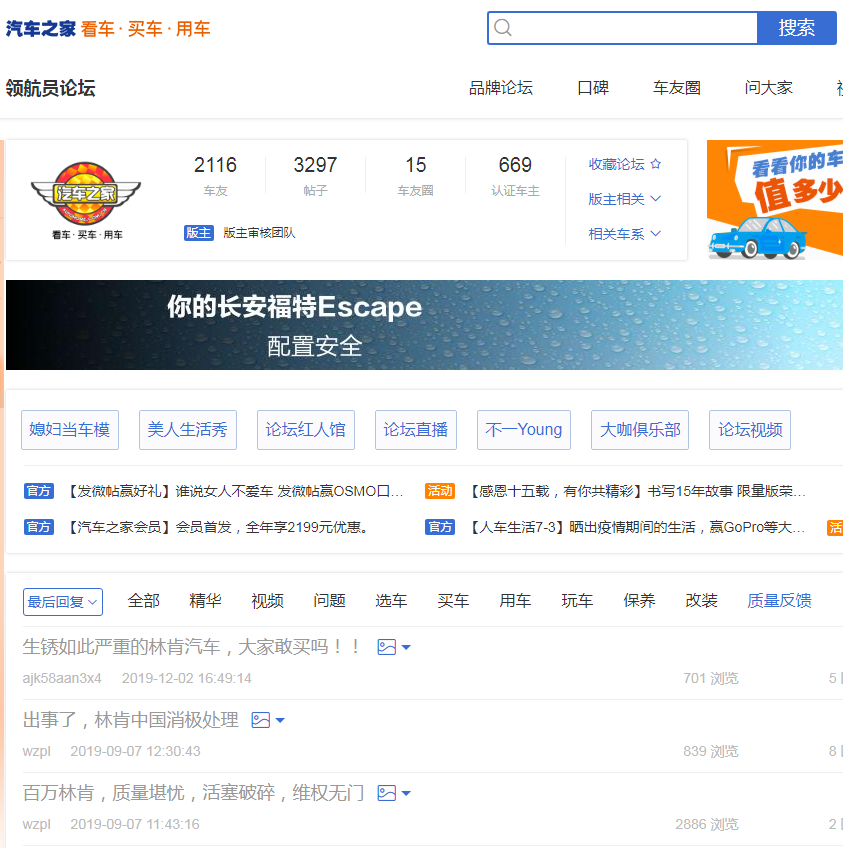Click the winged Autohome forum badge logo
843x848 pixels.
pyautogui.click(x=86, y=193)
